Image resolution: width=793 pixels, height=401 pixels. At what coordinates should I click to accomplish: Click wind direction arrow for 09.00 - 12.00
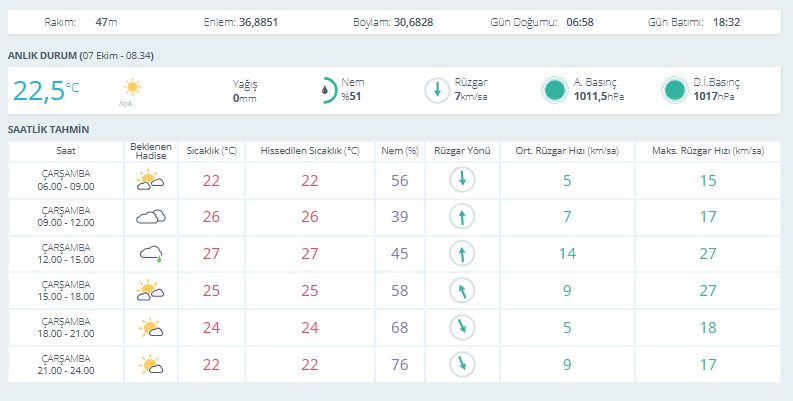[x=462, y=217]
